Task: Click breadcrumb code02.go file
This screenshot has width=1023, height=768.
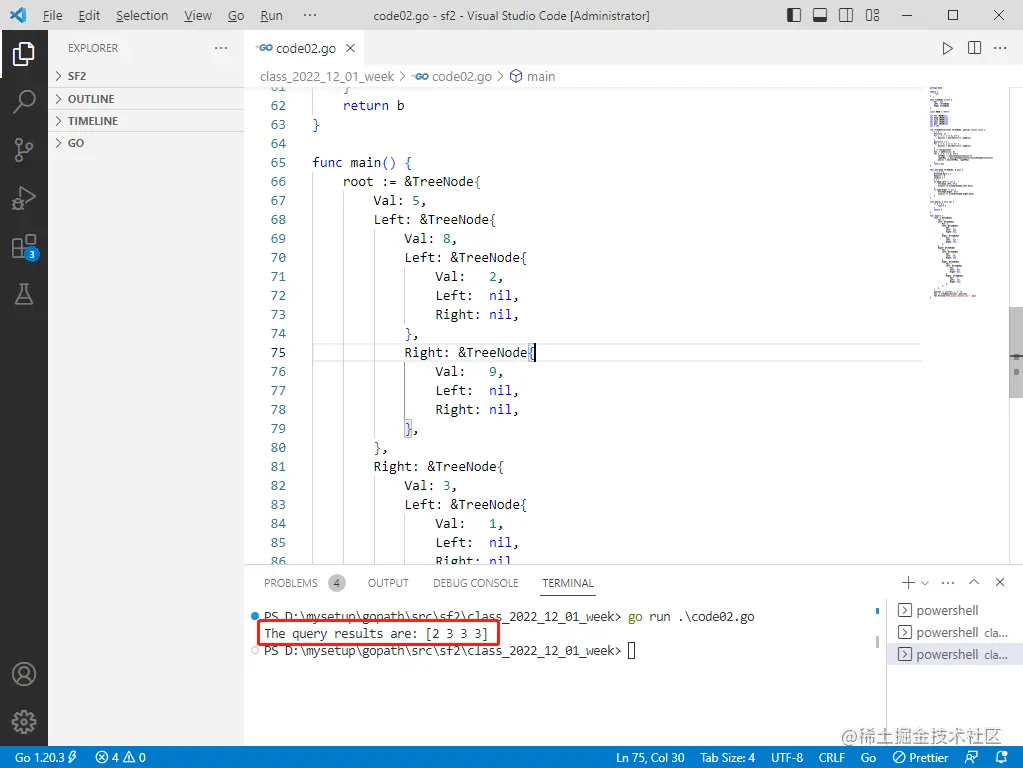Action: (452, 76)
